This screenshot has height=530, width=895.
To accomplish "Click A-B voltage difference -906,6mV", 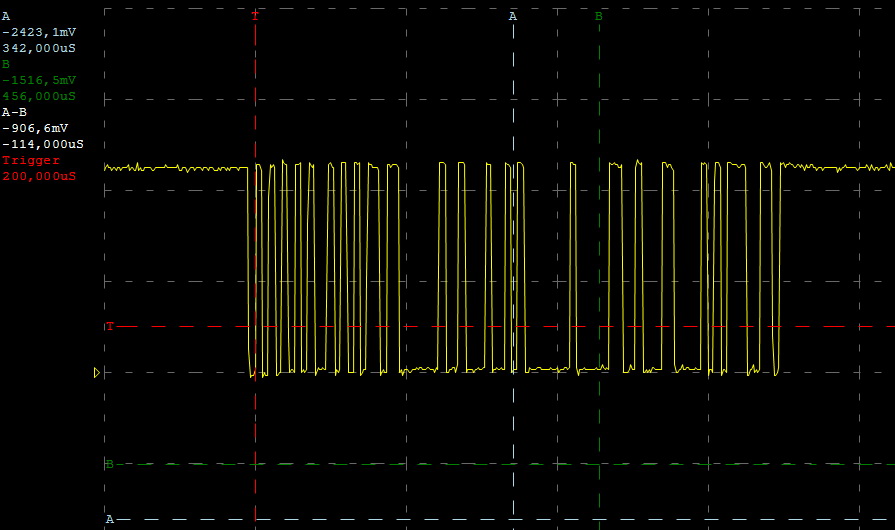I will pos(35,128).
